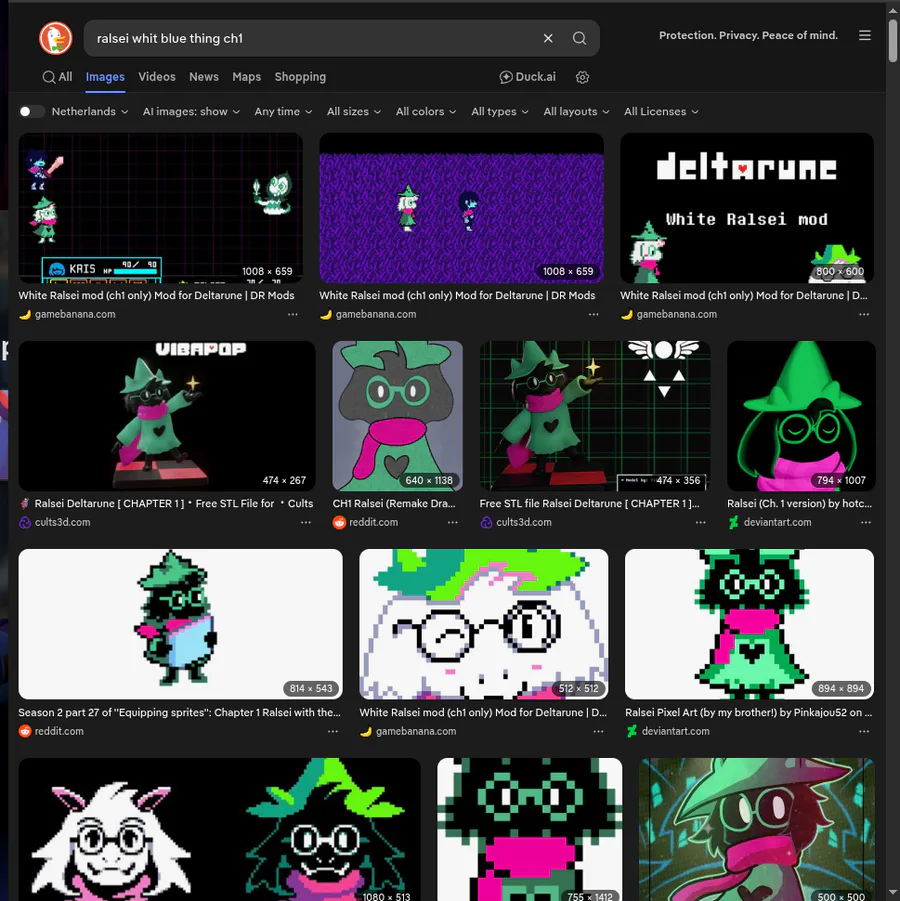Open the Any time filter dropdown
Viewport: 900px width, 901px height.
[x=283, y=111]
